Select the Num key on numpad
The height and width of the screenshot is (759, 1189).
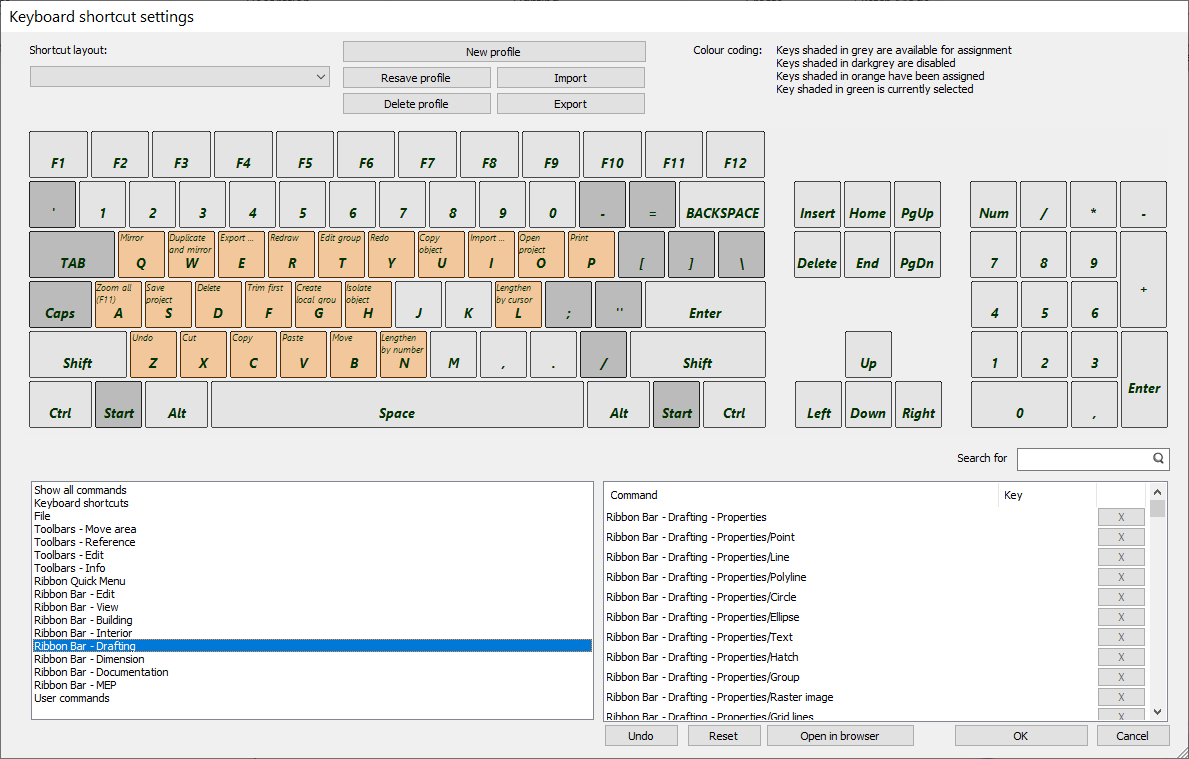993,204
